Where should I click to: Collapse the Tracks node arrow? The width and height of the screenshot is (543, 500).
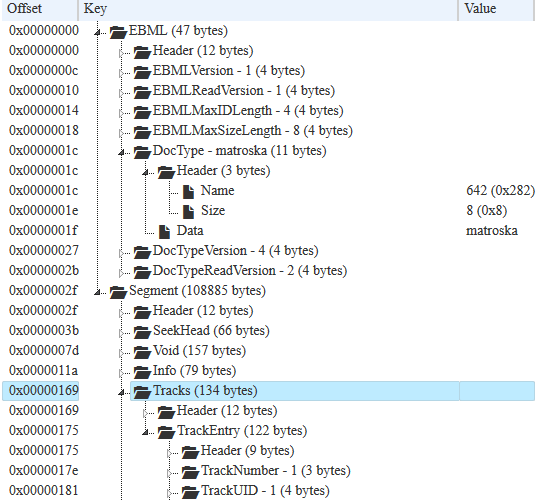(121, 392)
